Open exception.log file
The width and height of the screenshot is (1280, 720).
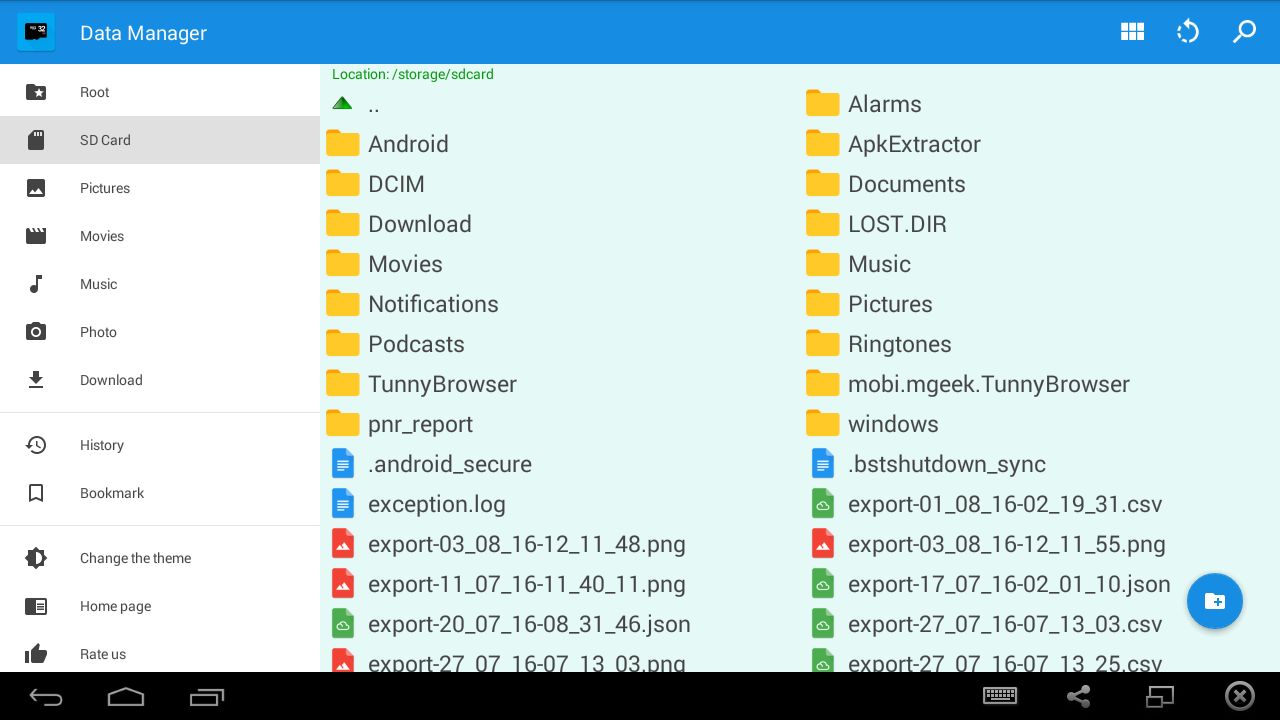coord(560,504)
